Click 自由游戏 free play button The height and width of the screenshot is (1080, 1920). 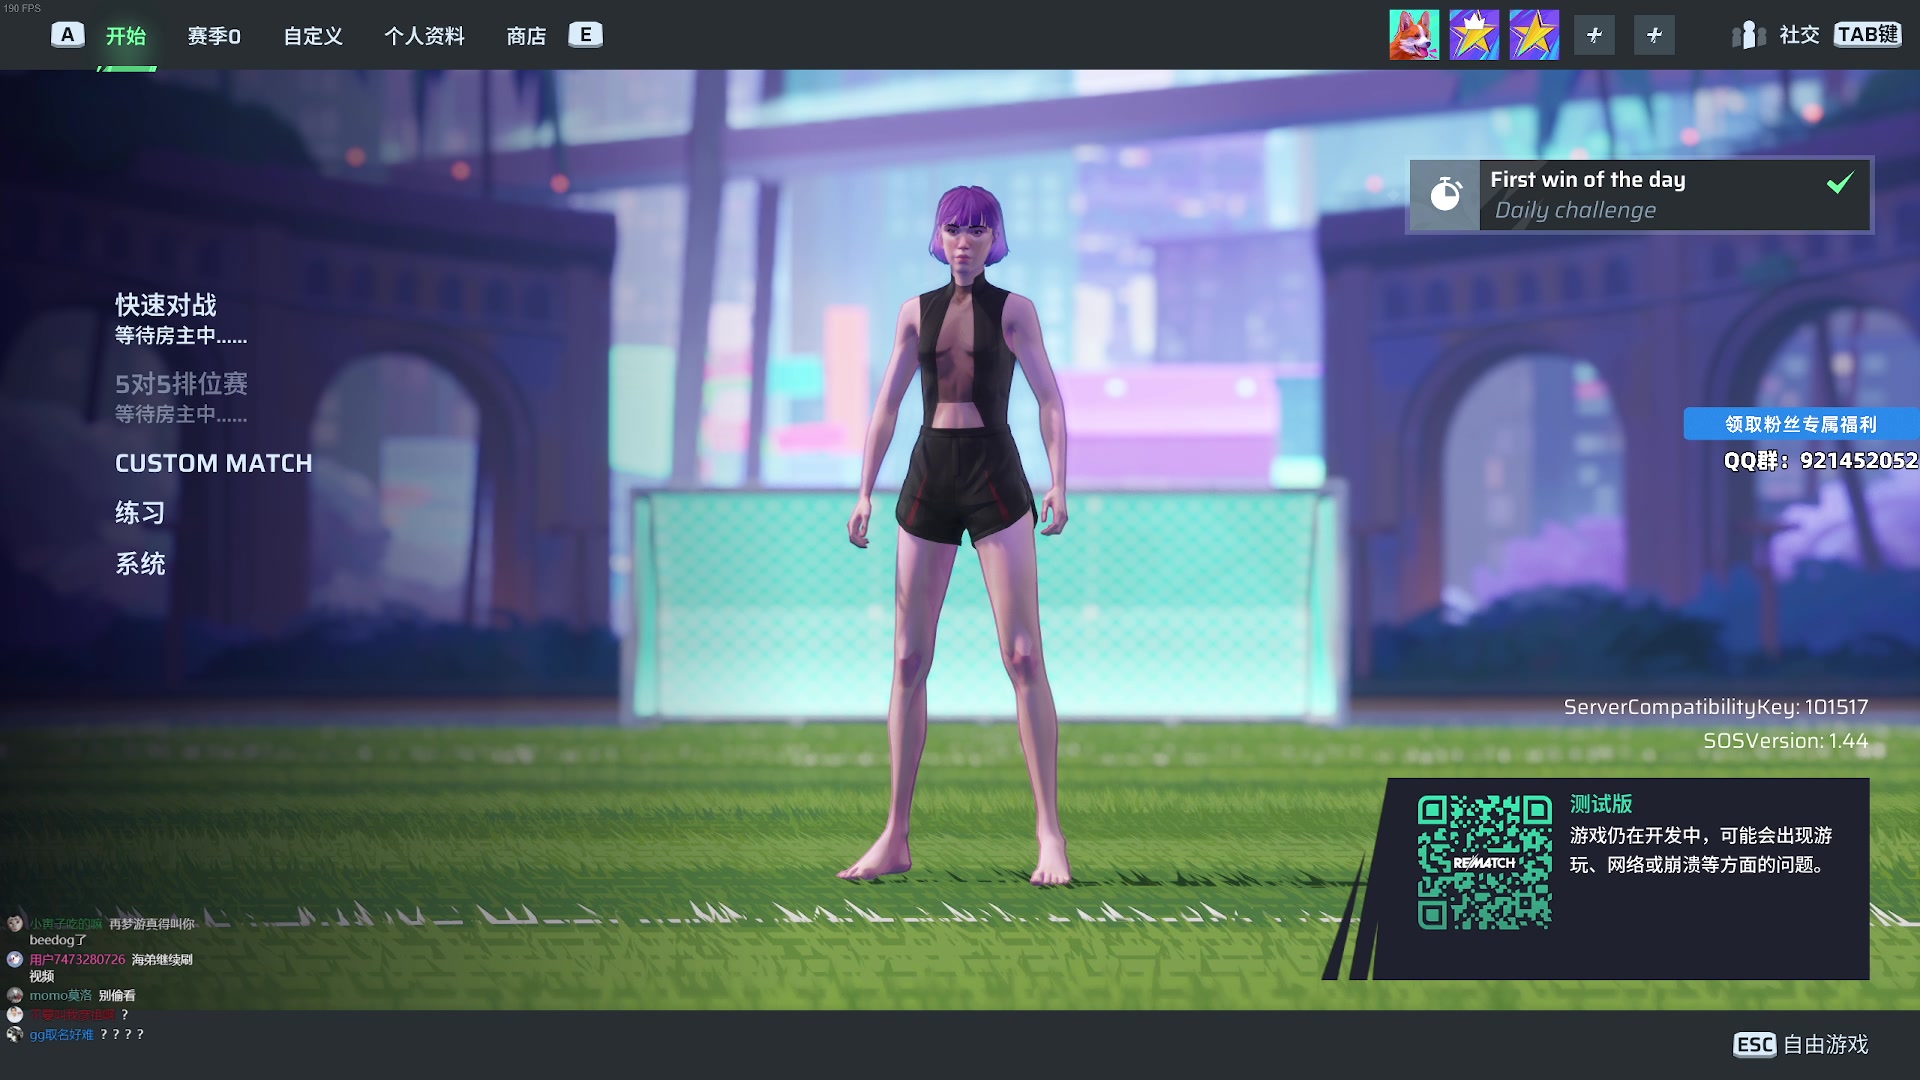pos(1826,1045)
